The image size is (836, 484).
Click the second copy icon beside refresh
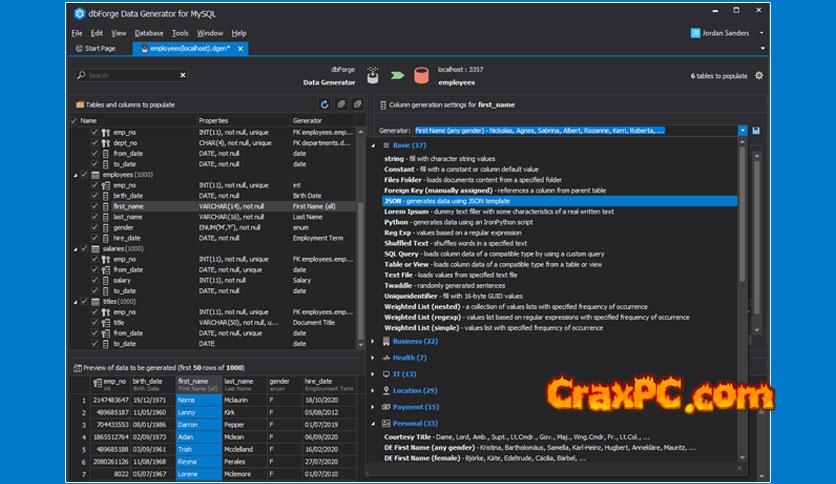[357, 104]
